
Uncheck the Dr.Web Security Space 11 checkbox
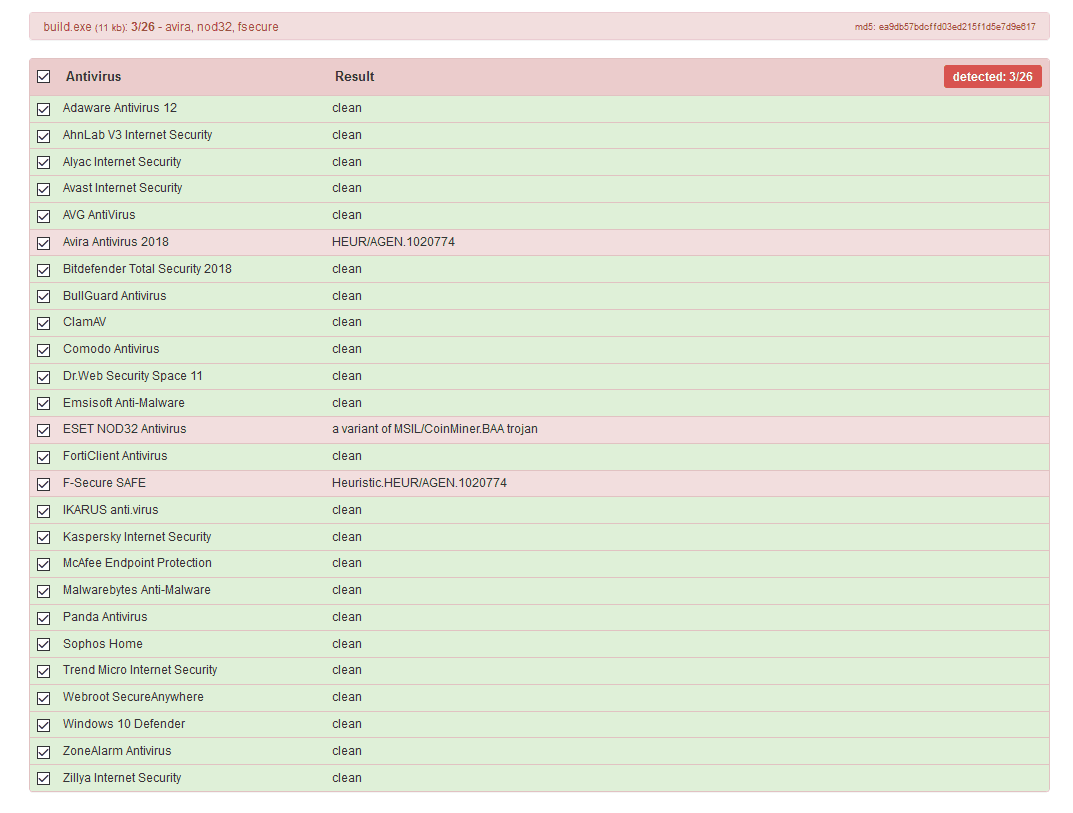point(44,377)
